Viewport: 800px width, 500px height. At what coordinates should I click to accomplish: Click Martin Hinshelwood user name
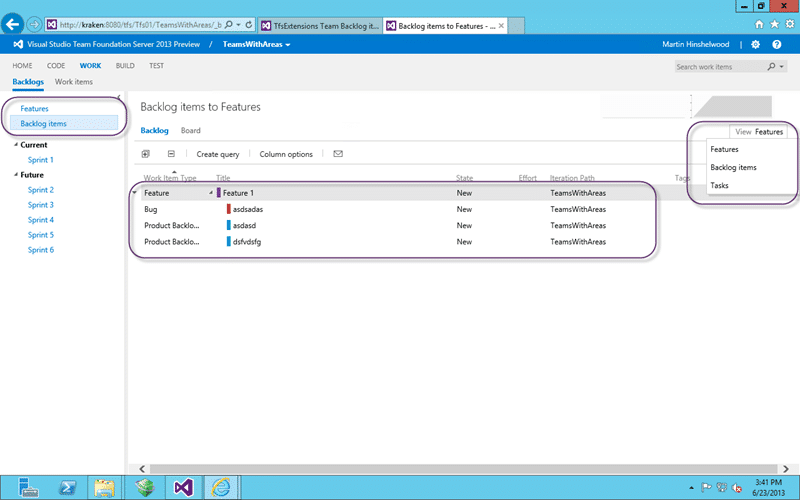[x=696, y=44]
